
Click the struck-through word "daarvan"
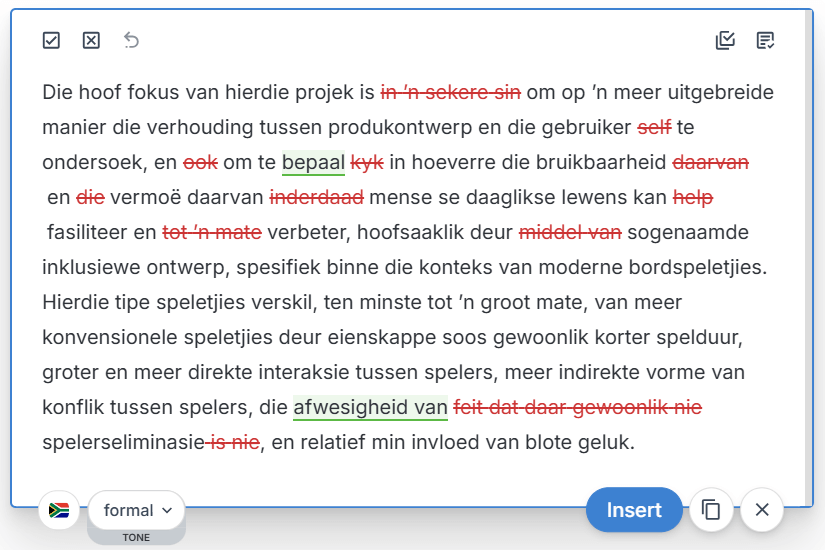coord(710,162)
